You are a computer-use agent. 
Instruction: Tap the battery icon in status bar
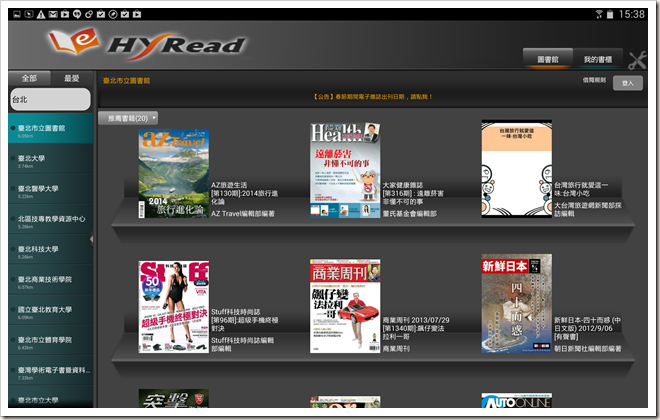coord(610,15)
